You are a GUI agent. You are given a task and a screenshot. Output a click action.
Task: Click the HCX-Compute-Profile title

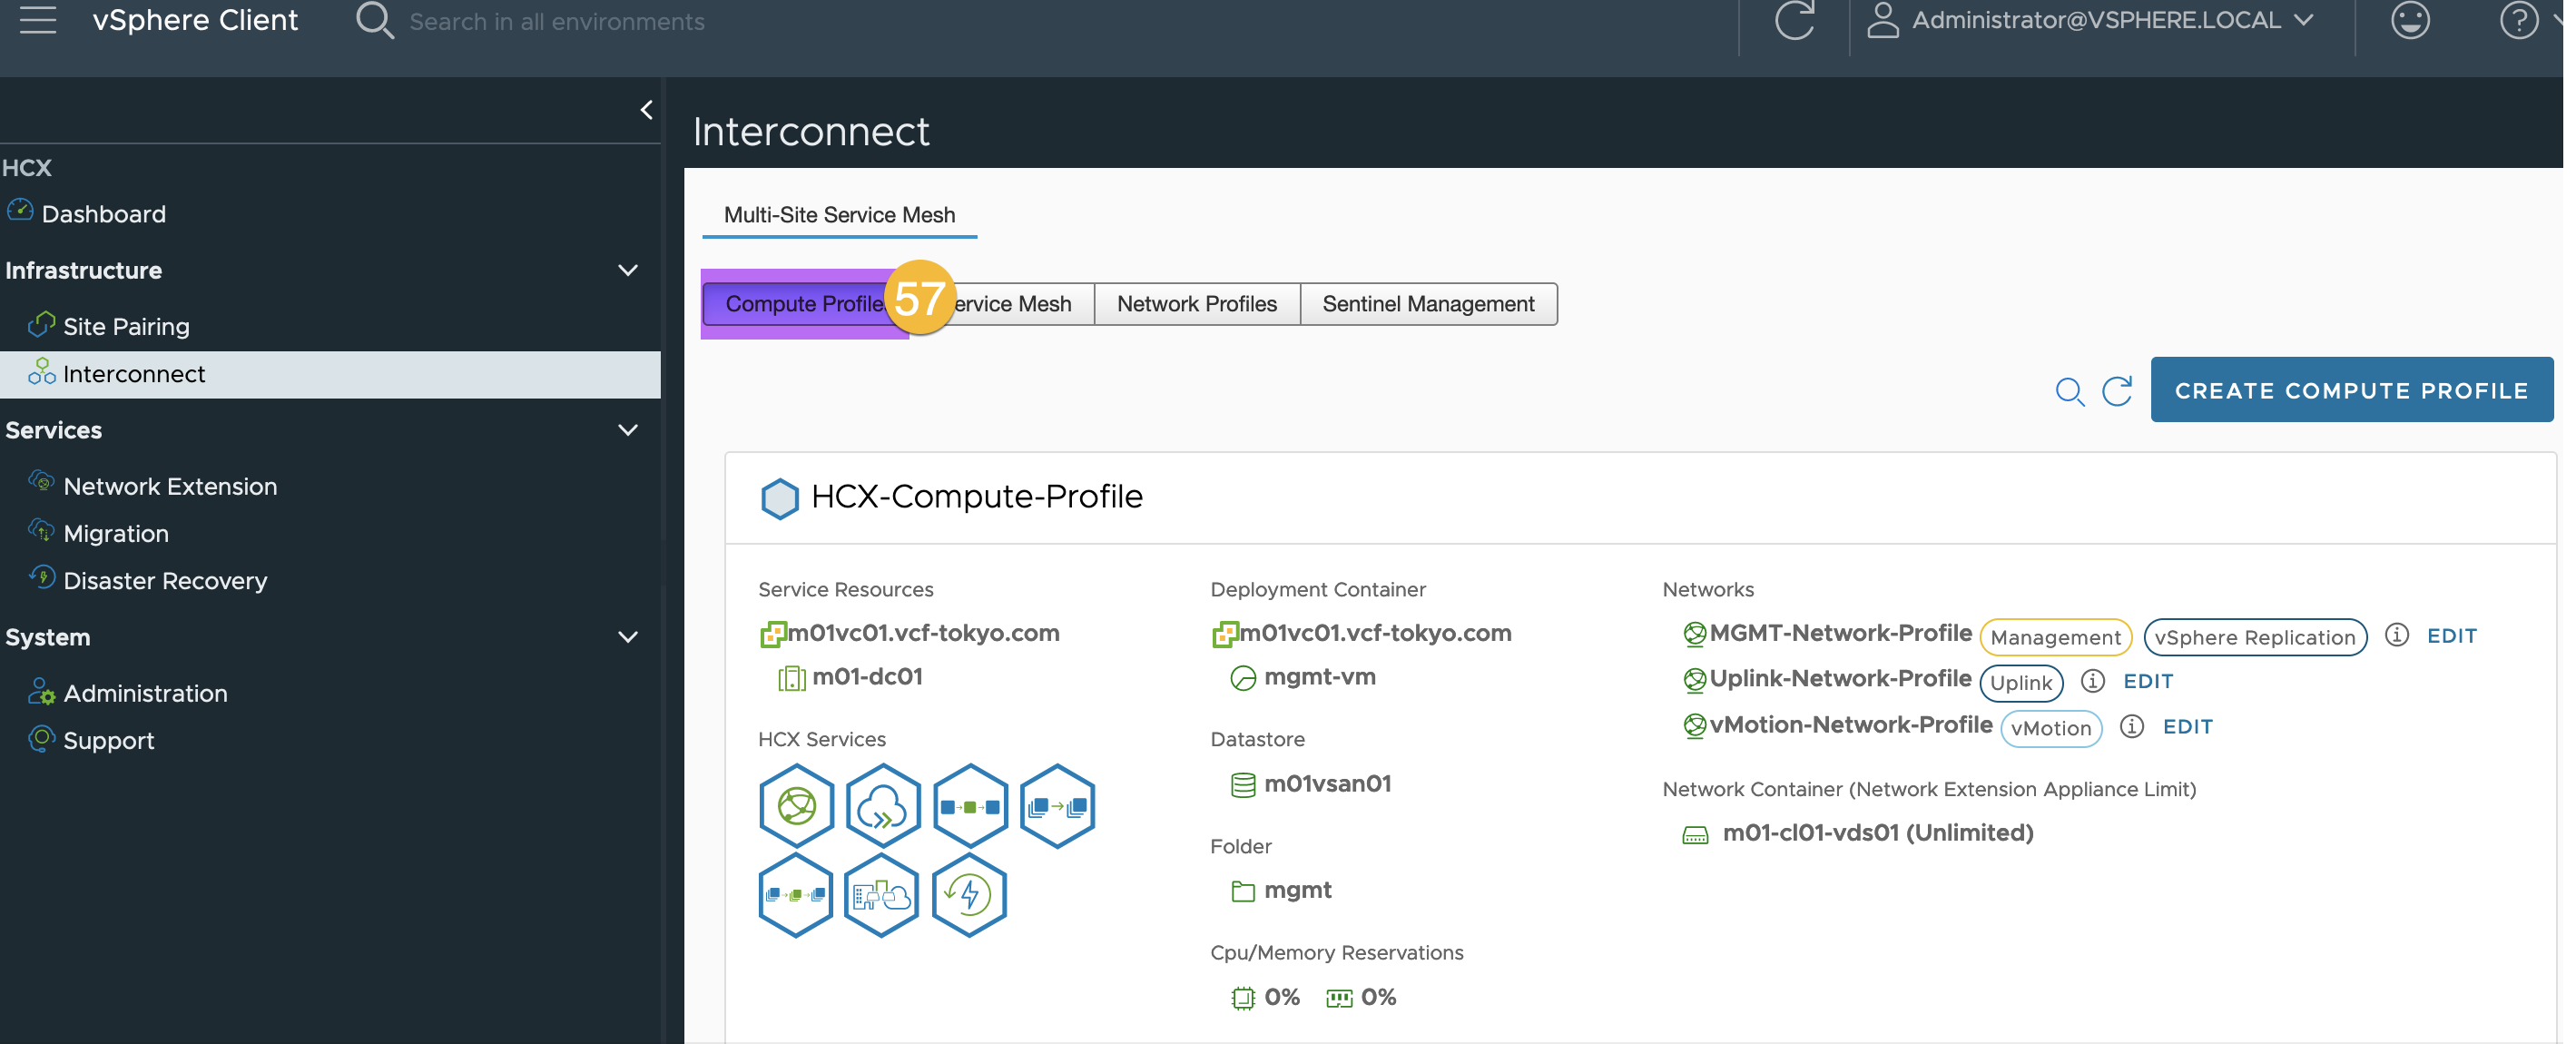point(976,496)
